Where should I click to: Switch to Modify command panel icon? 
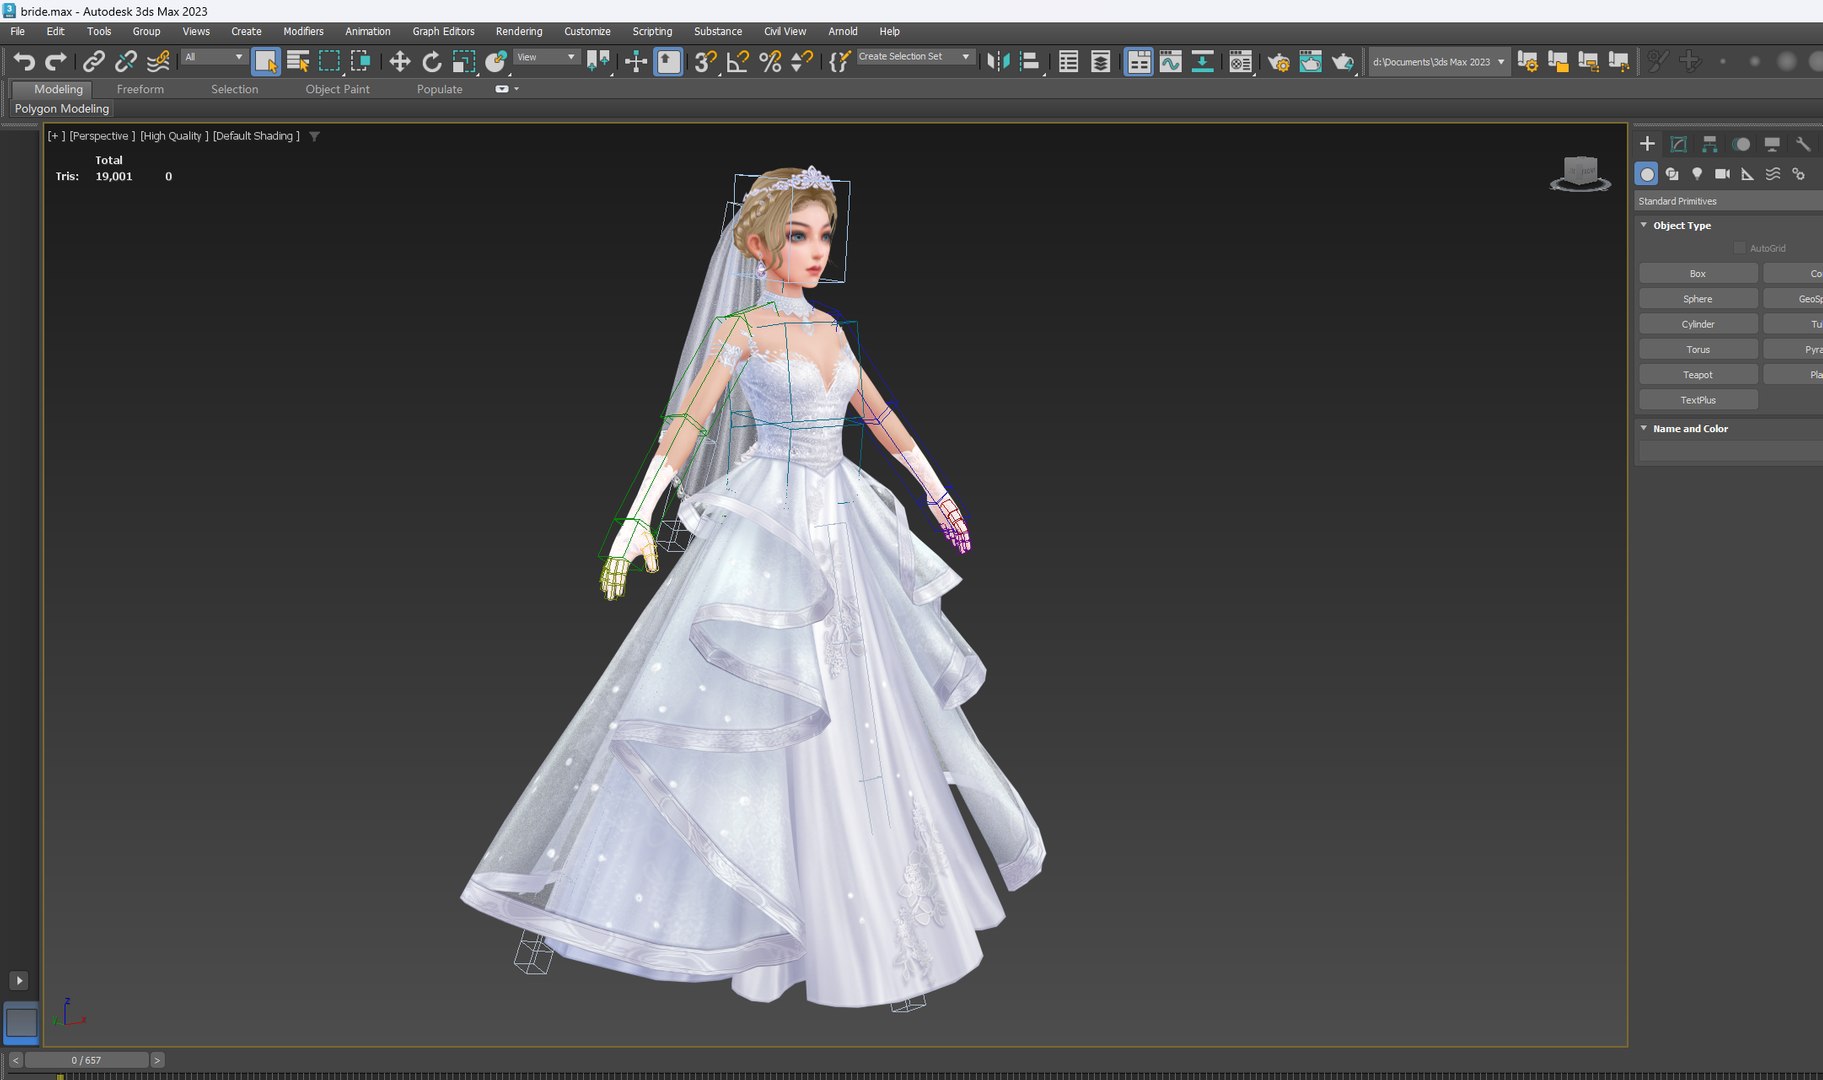click(1678, 144)
